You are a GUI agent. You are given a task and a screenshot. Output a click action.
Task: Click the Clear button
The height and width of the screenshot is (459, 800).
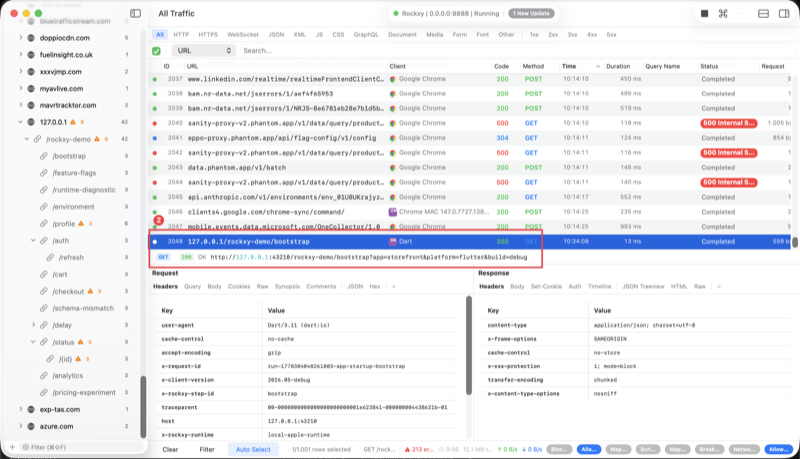coord(170,449)
